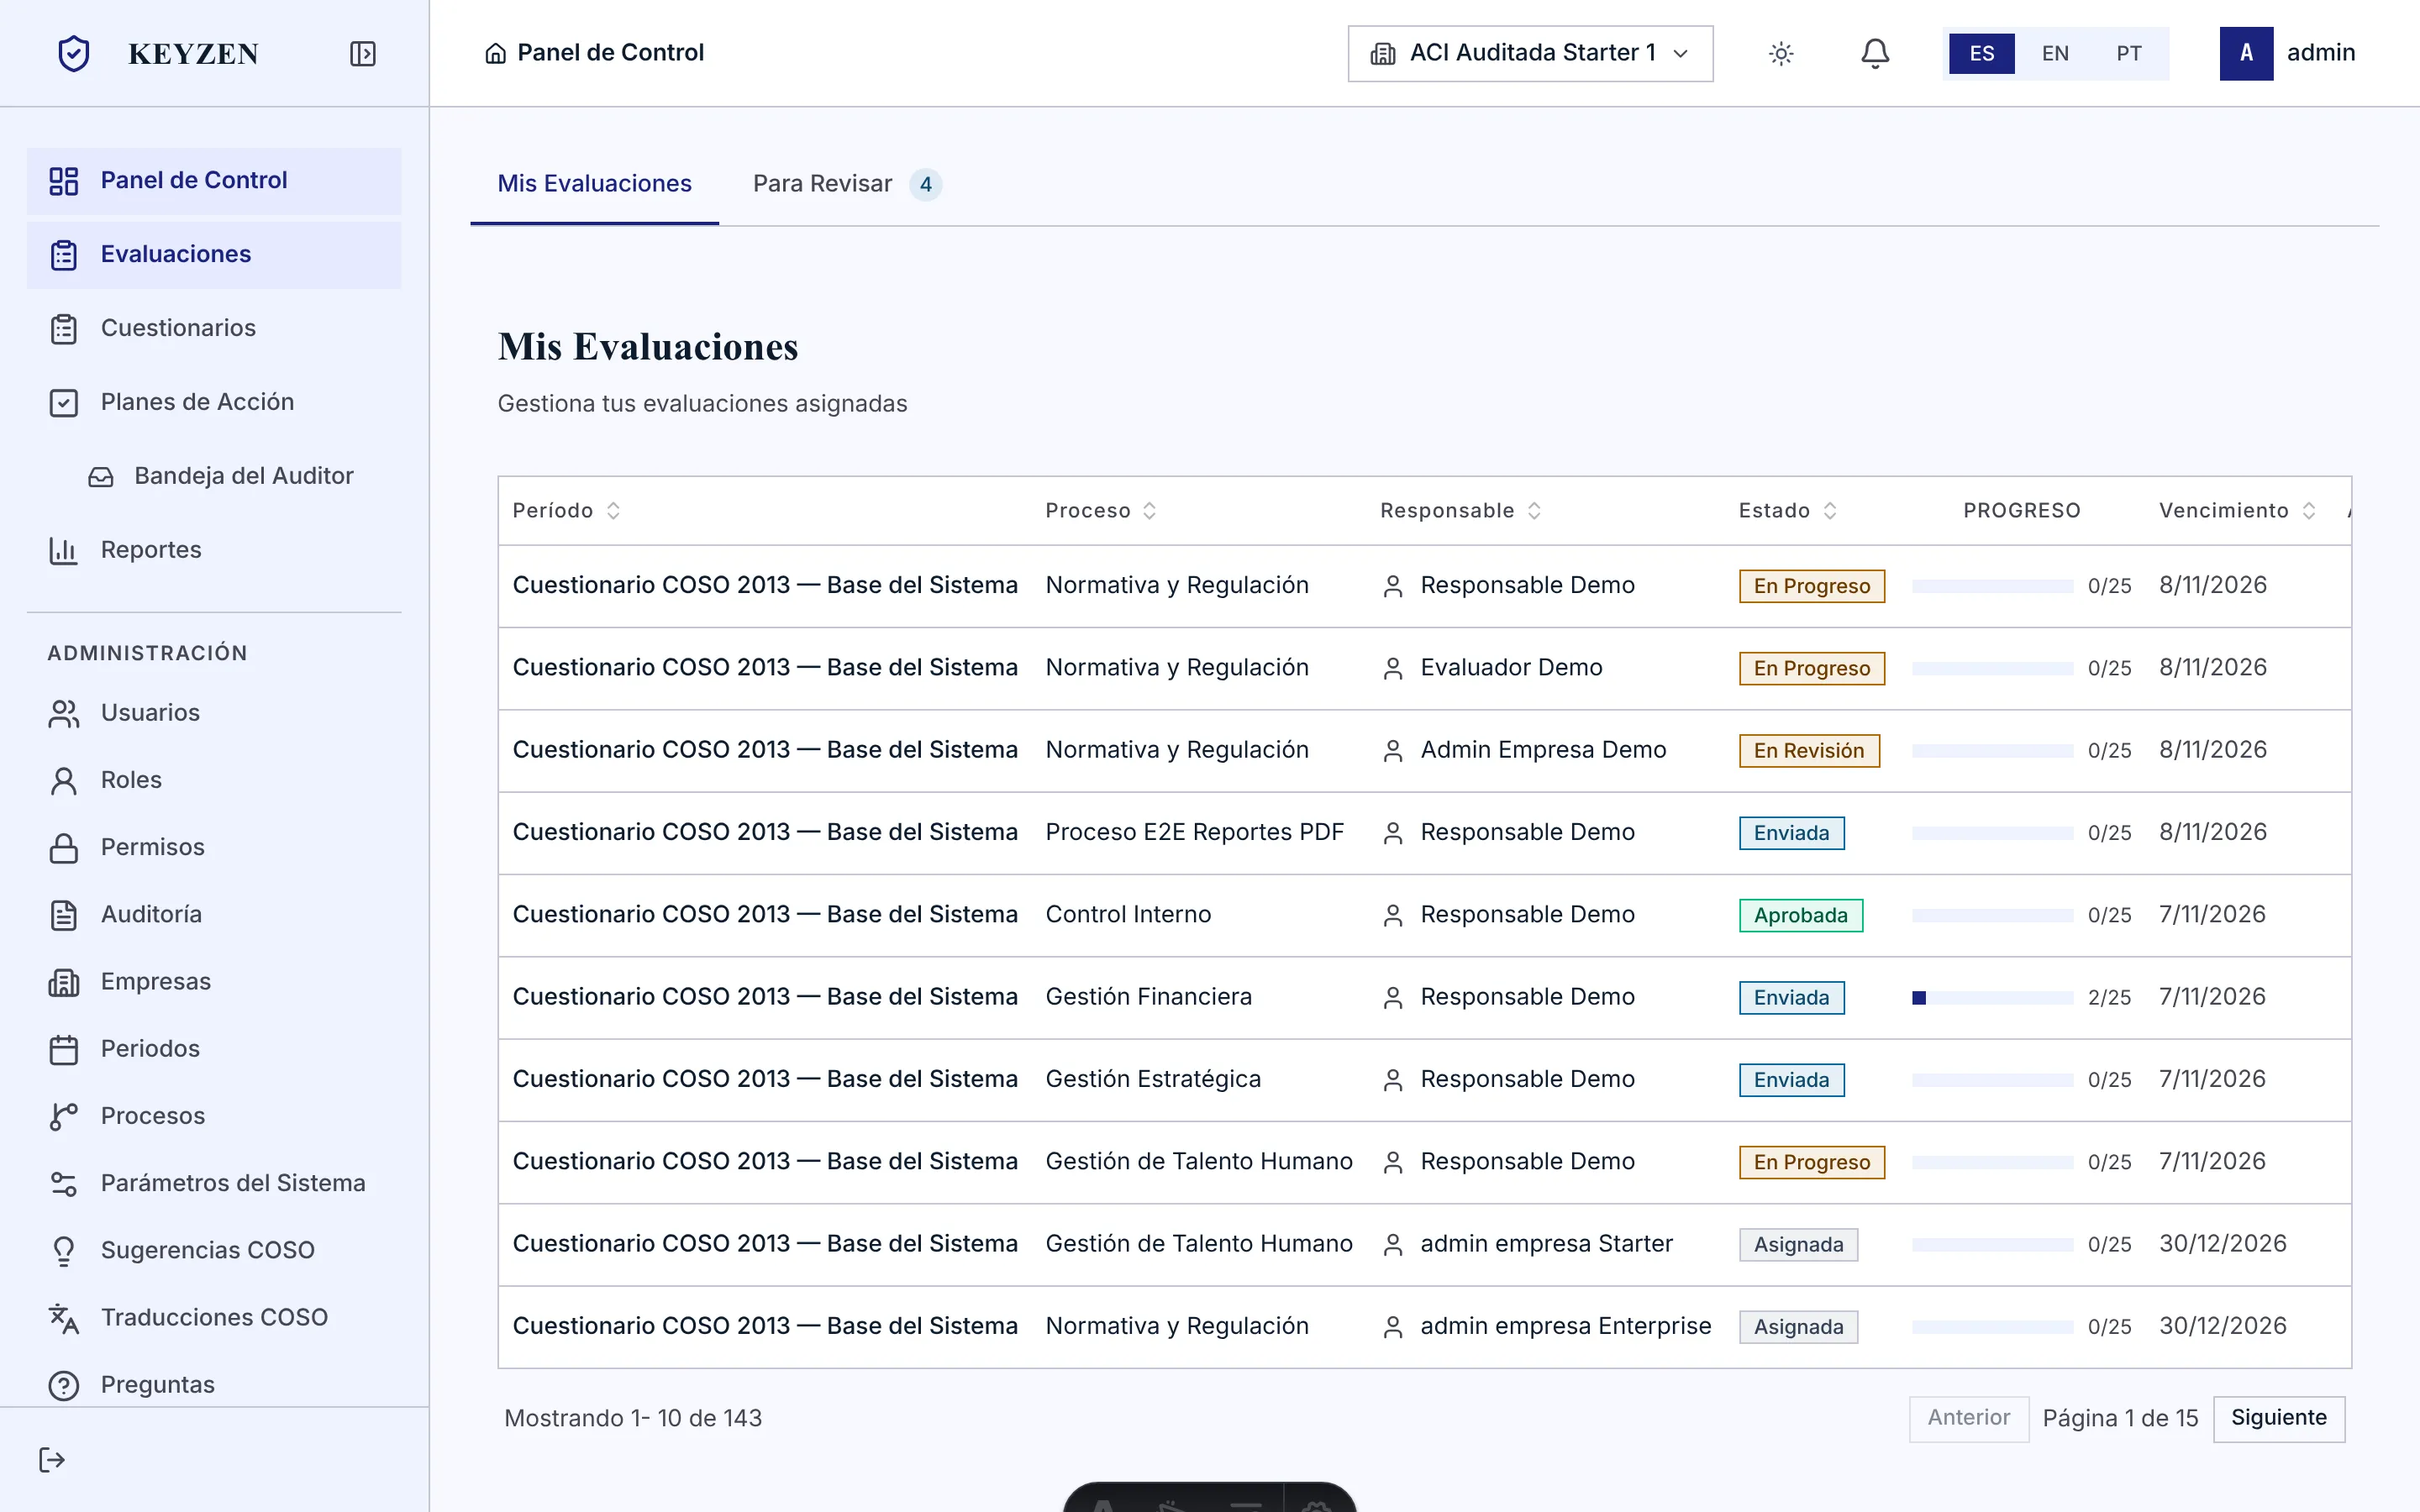Click the 2/25 progress count

2109,998
